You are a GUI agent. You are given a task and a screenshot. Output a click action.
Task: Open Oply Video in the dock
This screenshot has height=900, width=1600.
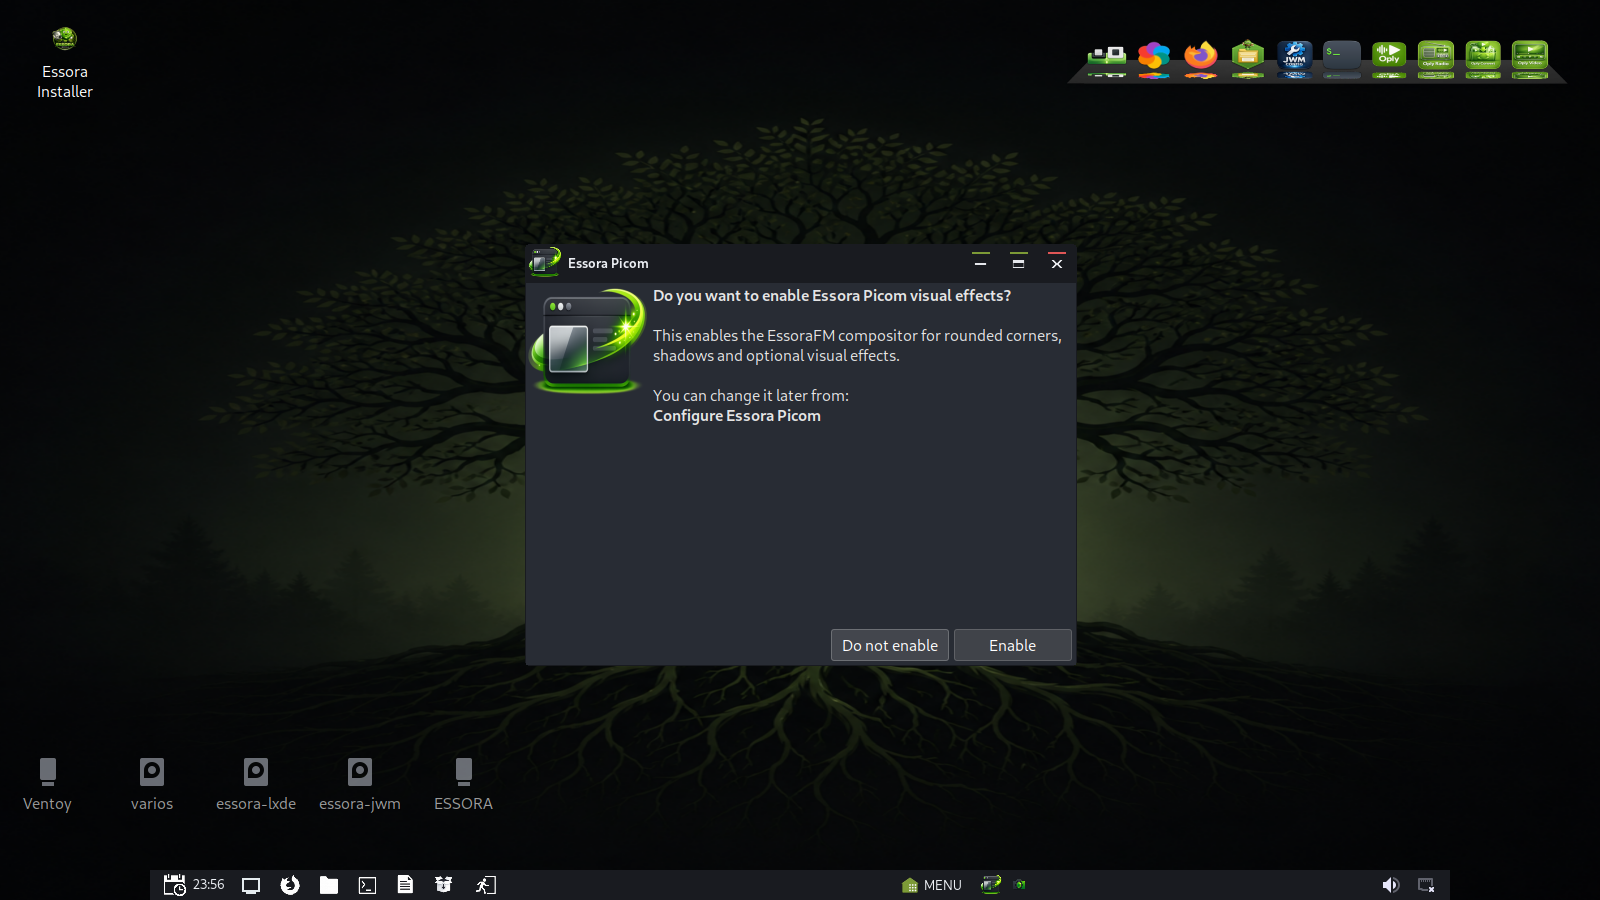click(1530, 56)
